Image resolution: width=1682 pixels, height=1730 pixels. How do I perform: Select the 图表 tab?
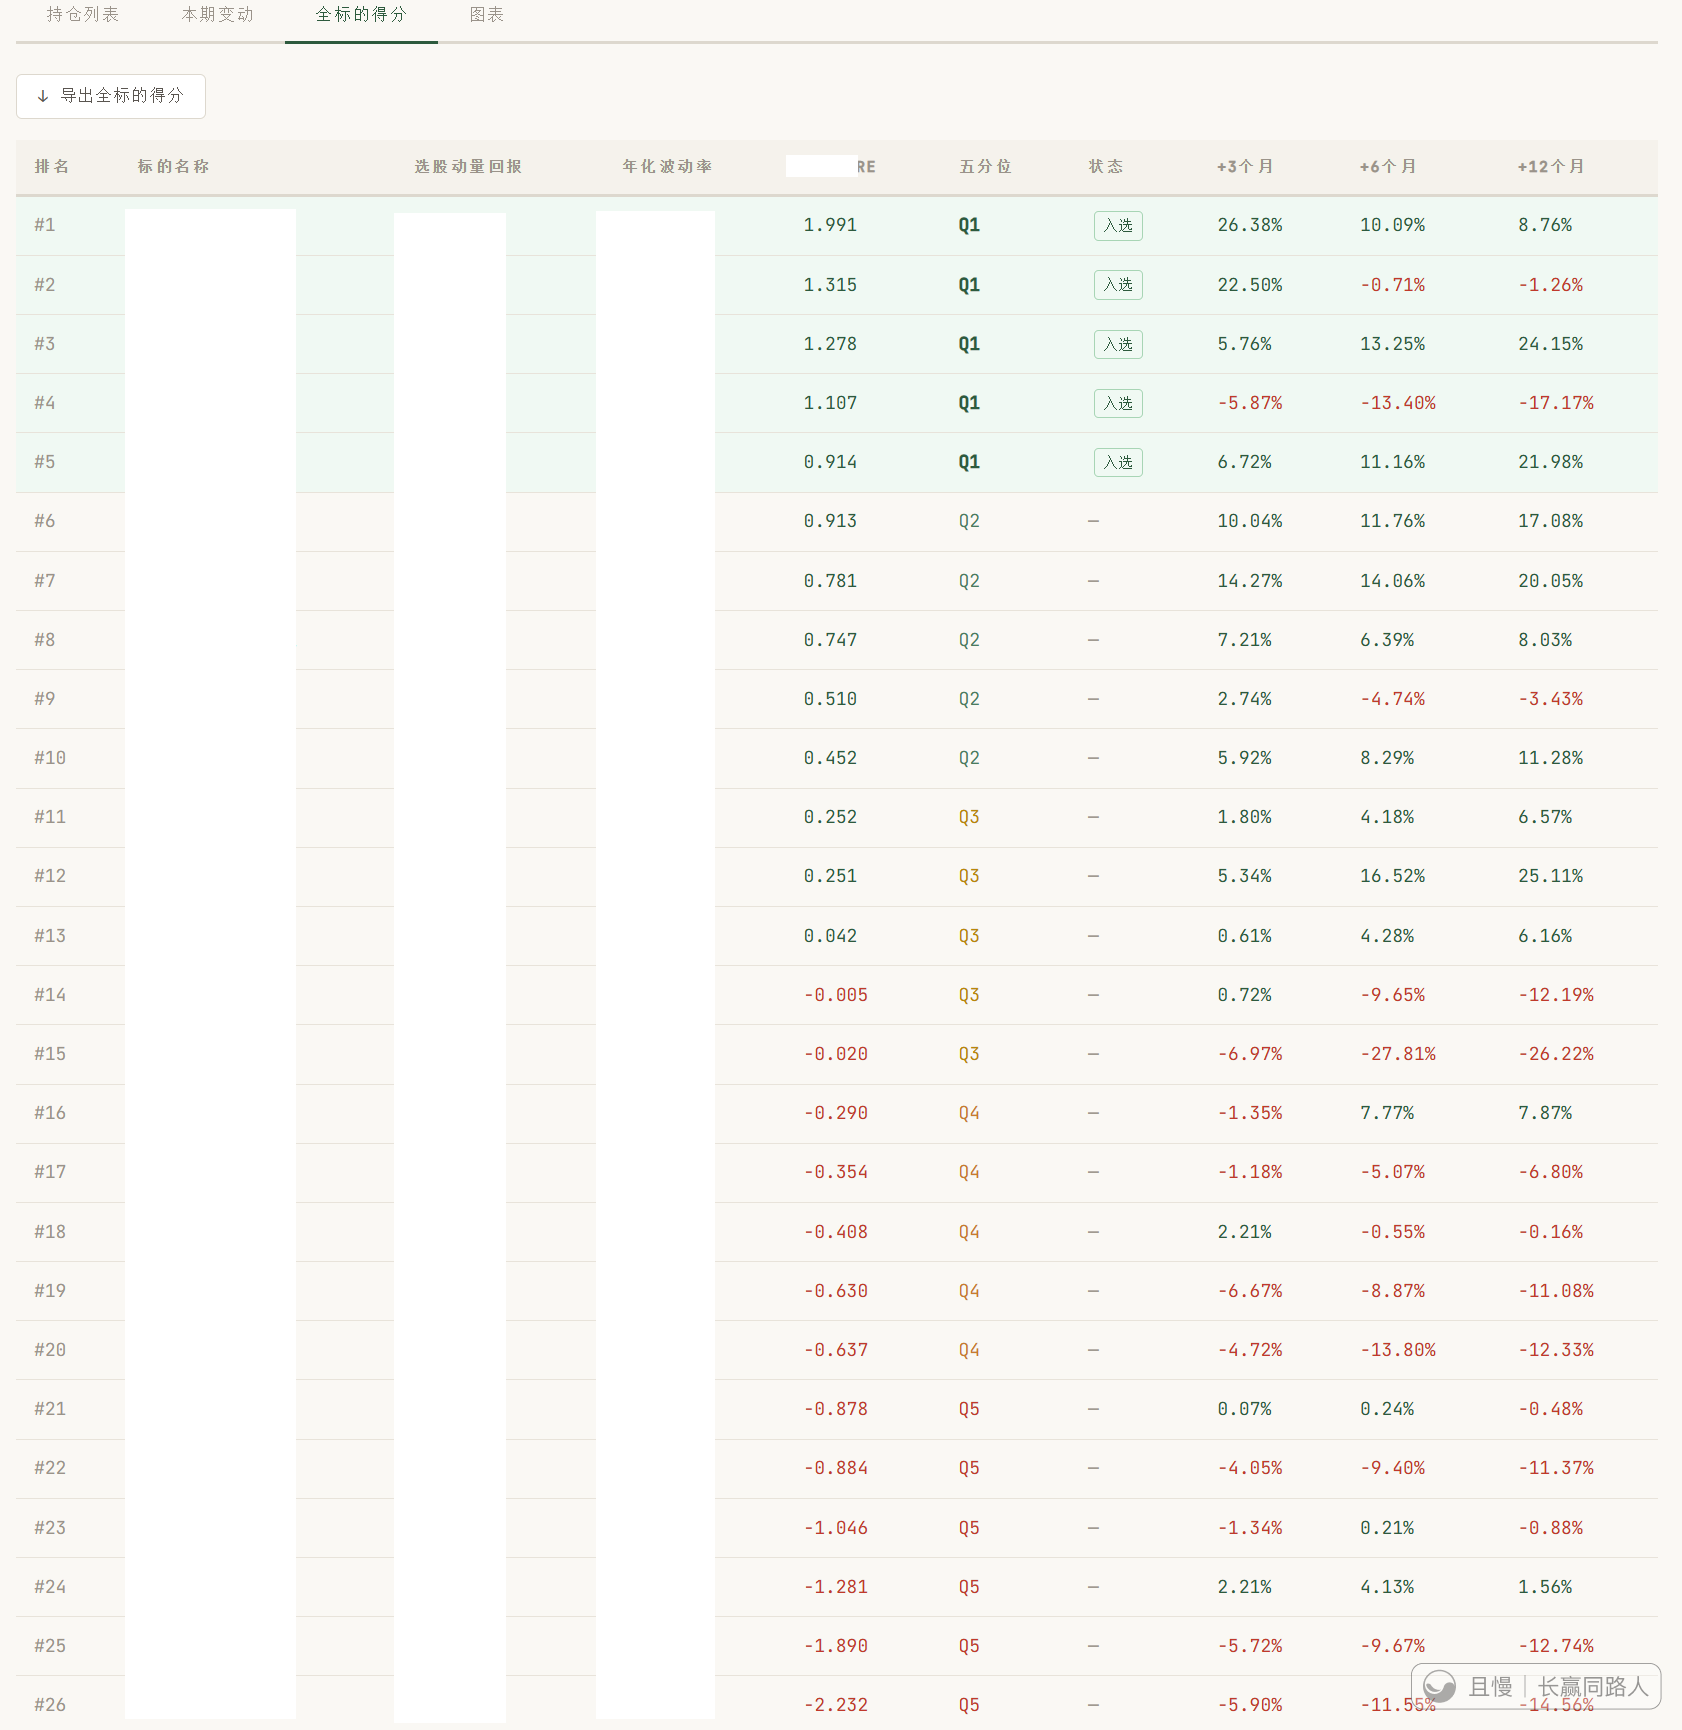487,15
